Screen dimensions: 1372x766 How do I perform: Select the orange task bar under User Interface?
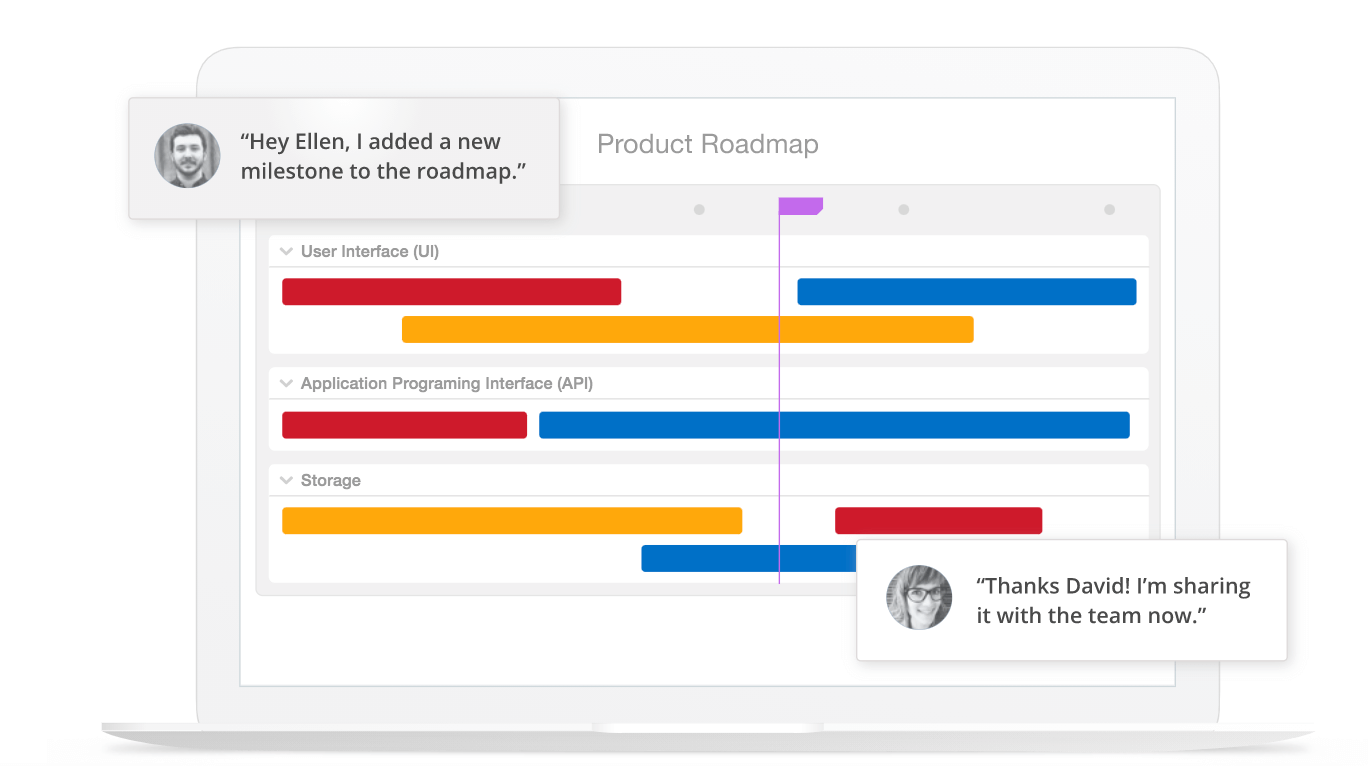pyautogui.click(x=687, y=329)
